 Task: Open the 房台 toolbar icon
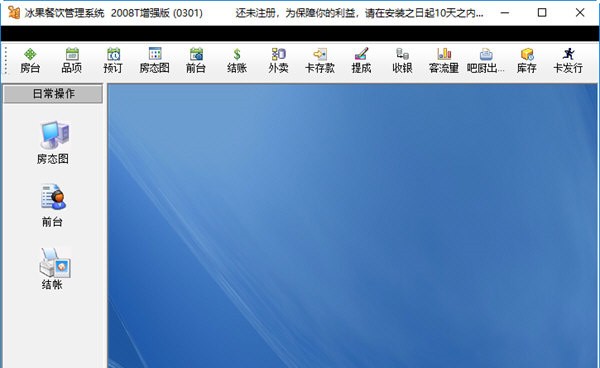pyautogui.click(x=30, y=60)
